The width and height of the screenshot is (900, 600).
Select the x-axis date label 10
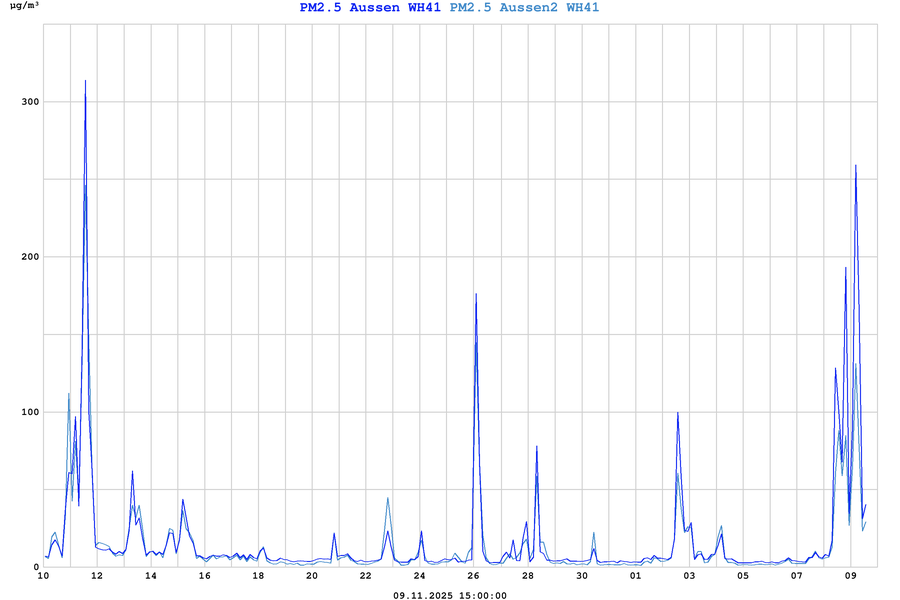43,576
